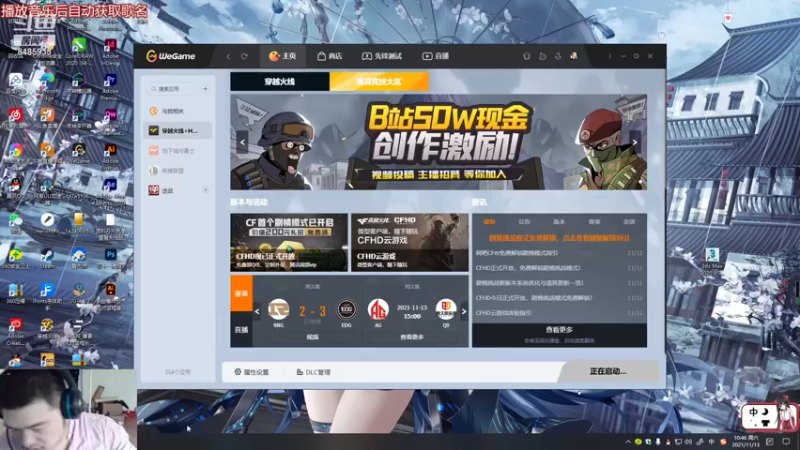Switch to 穿越火线 zone tab
Screen dimensions: 800x450
(280, 82)
